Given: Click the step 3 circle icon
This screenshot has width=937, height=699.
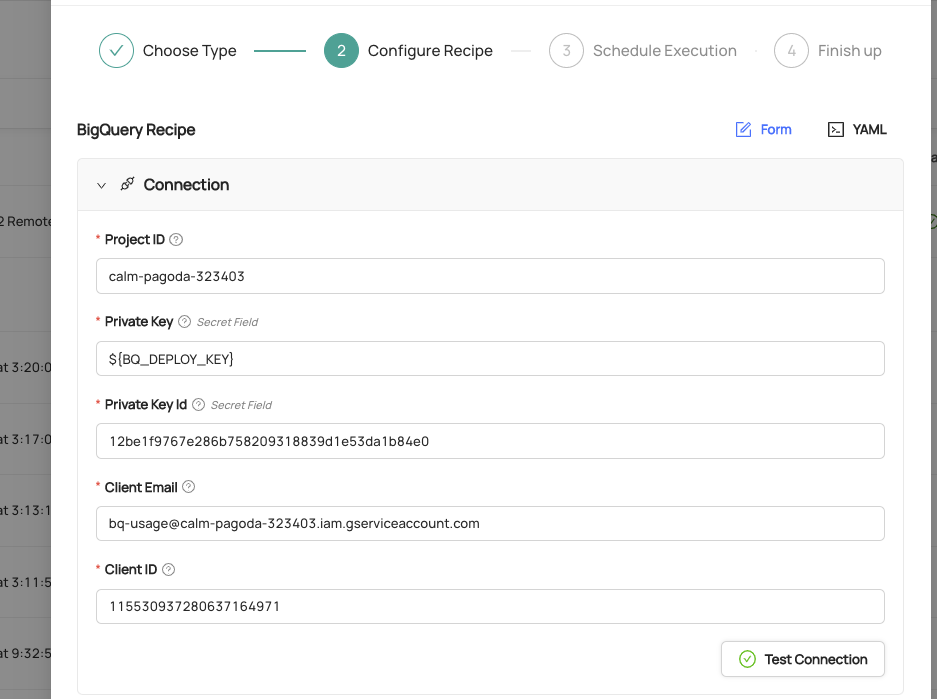Looking at the screenshot, I should tap(566, 50).
